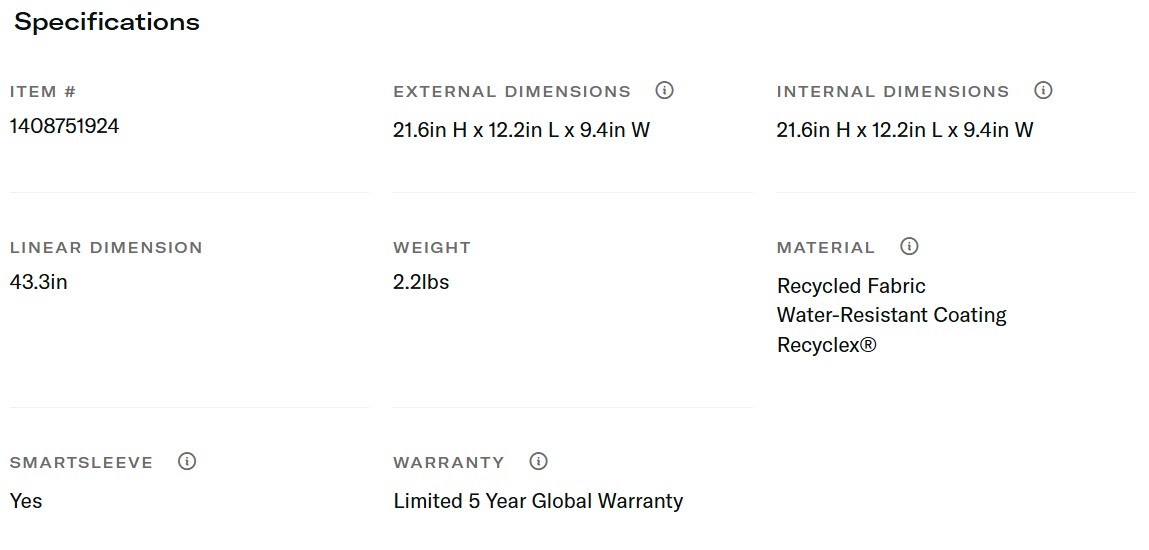Click the Recycled Fabric material text

851,286
